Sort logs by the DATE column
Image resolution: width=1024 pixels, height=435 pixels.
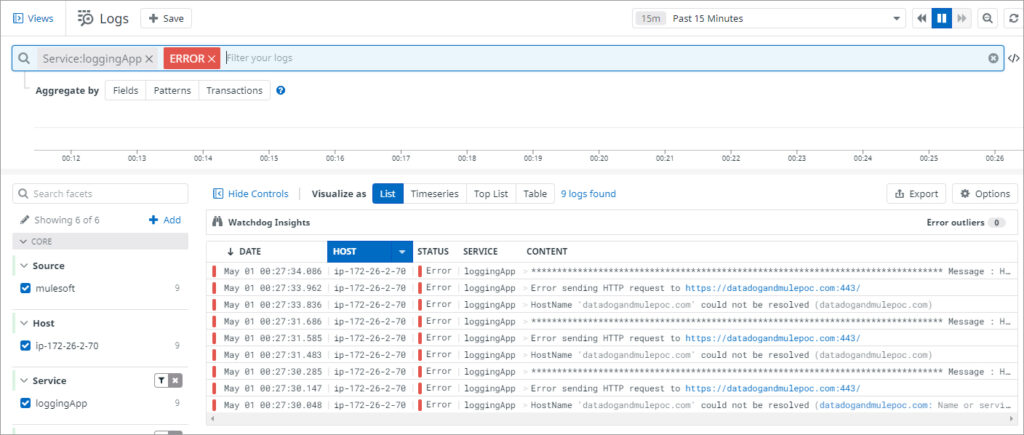pyautogui.click(x=245, y=251)
